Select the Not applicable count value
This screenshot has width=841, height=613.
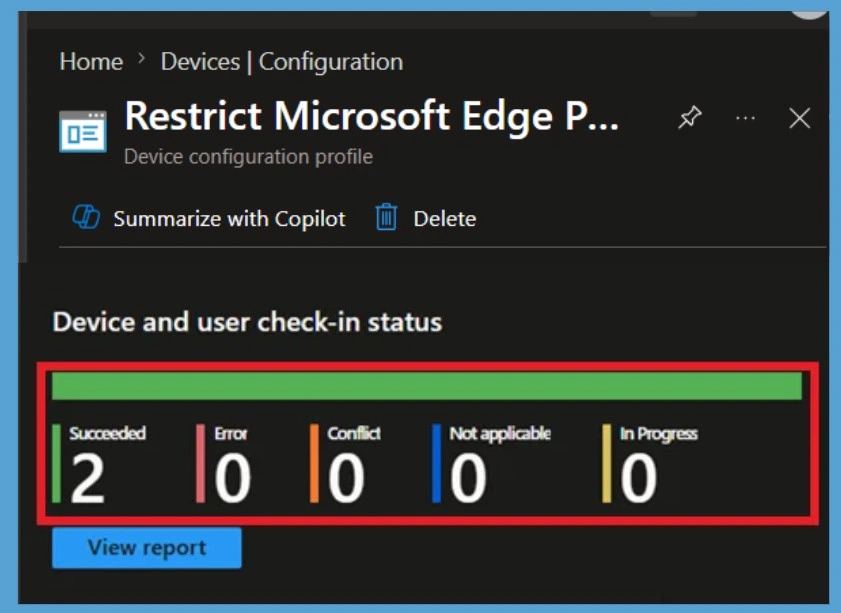coord(468,478)
